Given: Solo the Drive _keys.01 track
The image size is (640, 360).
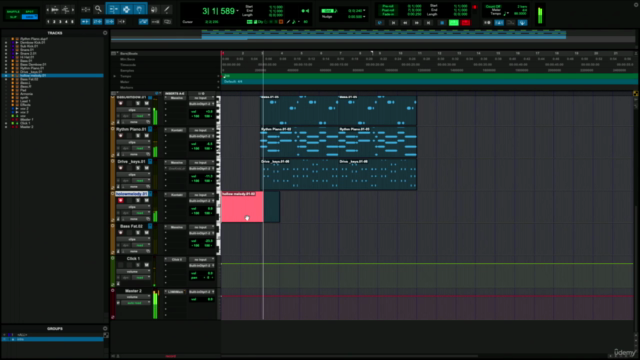Looking at the screenshot, I should pyautogui.click(x=138, y=168).
